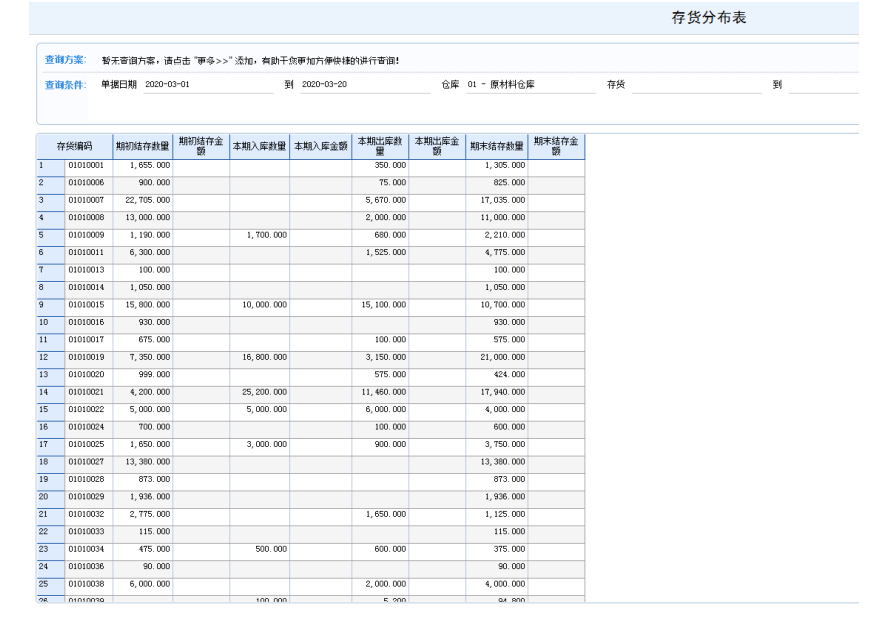Click closing quantity 424.000 cell
890x621 pixels.
[x=497, y=375]
